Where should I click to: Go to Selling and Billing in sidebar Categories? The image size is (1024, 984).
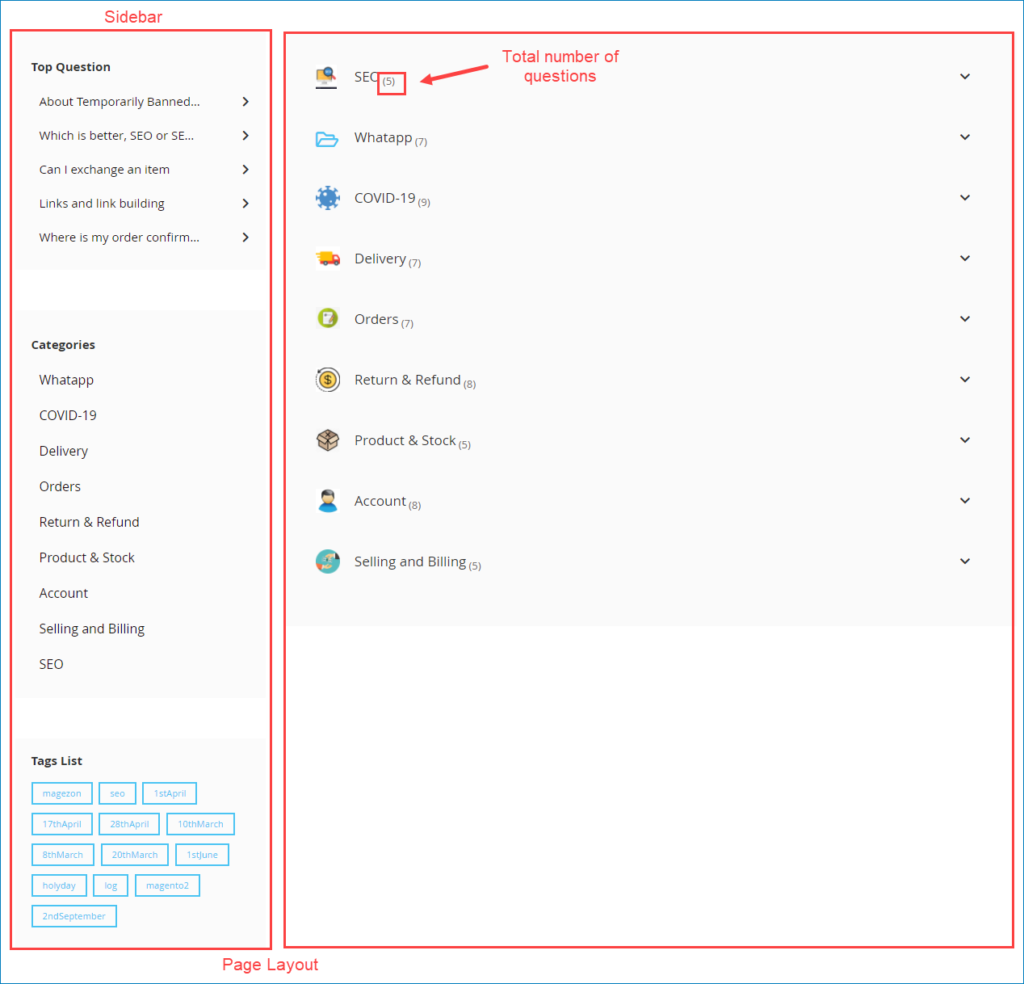(92, 629)
